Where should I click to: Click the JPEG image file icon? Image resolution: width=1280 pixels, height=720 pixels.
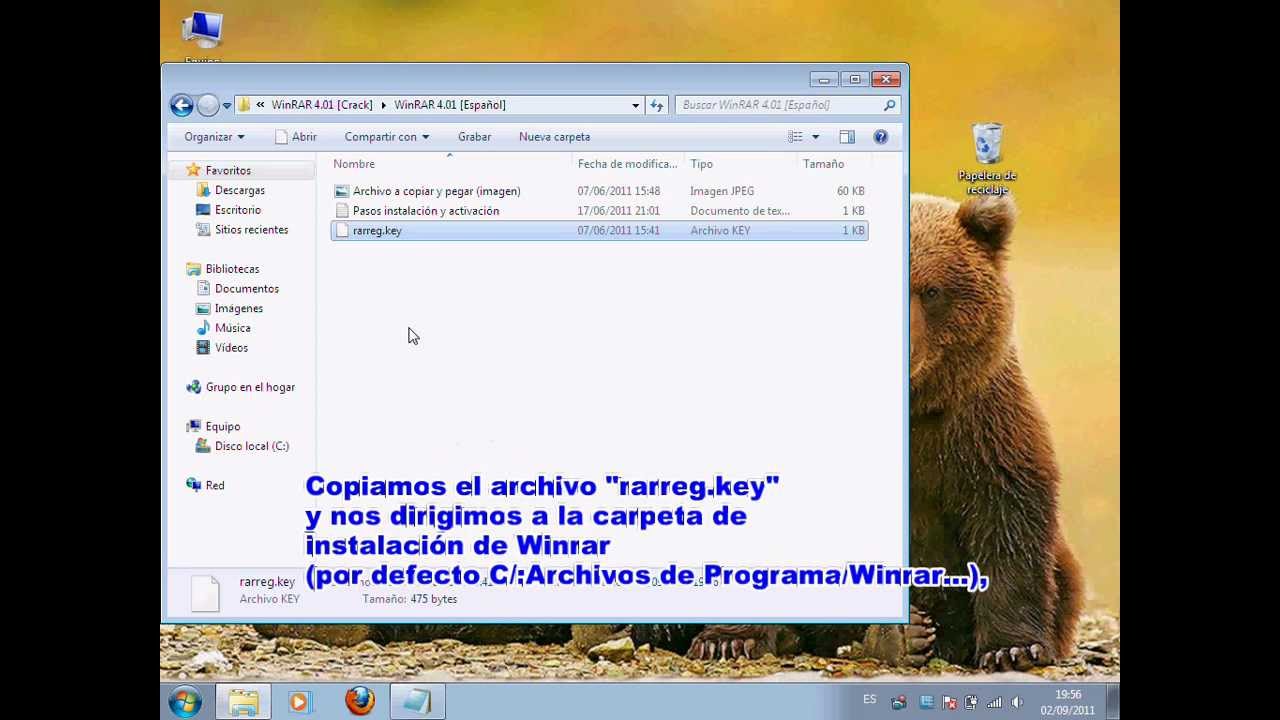pyautogui.click(x=342, y=191)
